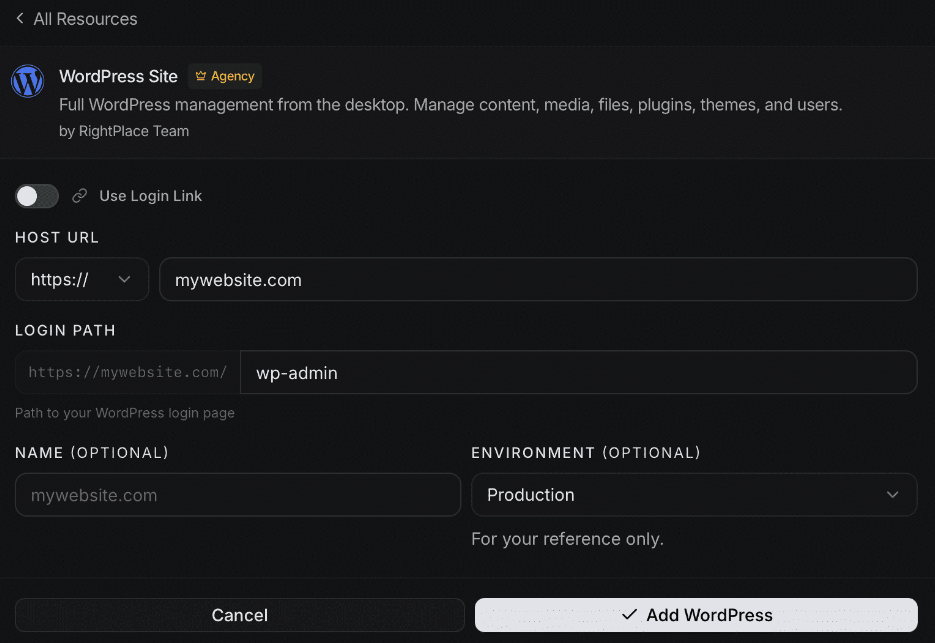Click the WordPress Site title
This screenshot has height=643, width=935.
[118, 76]
